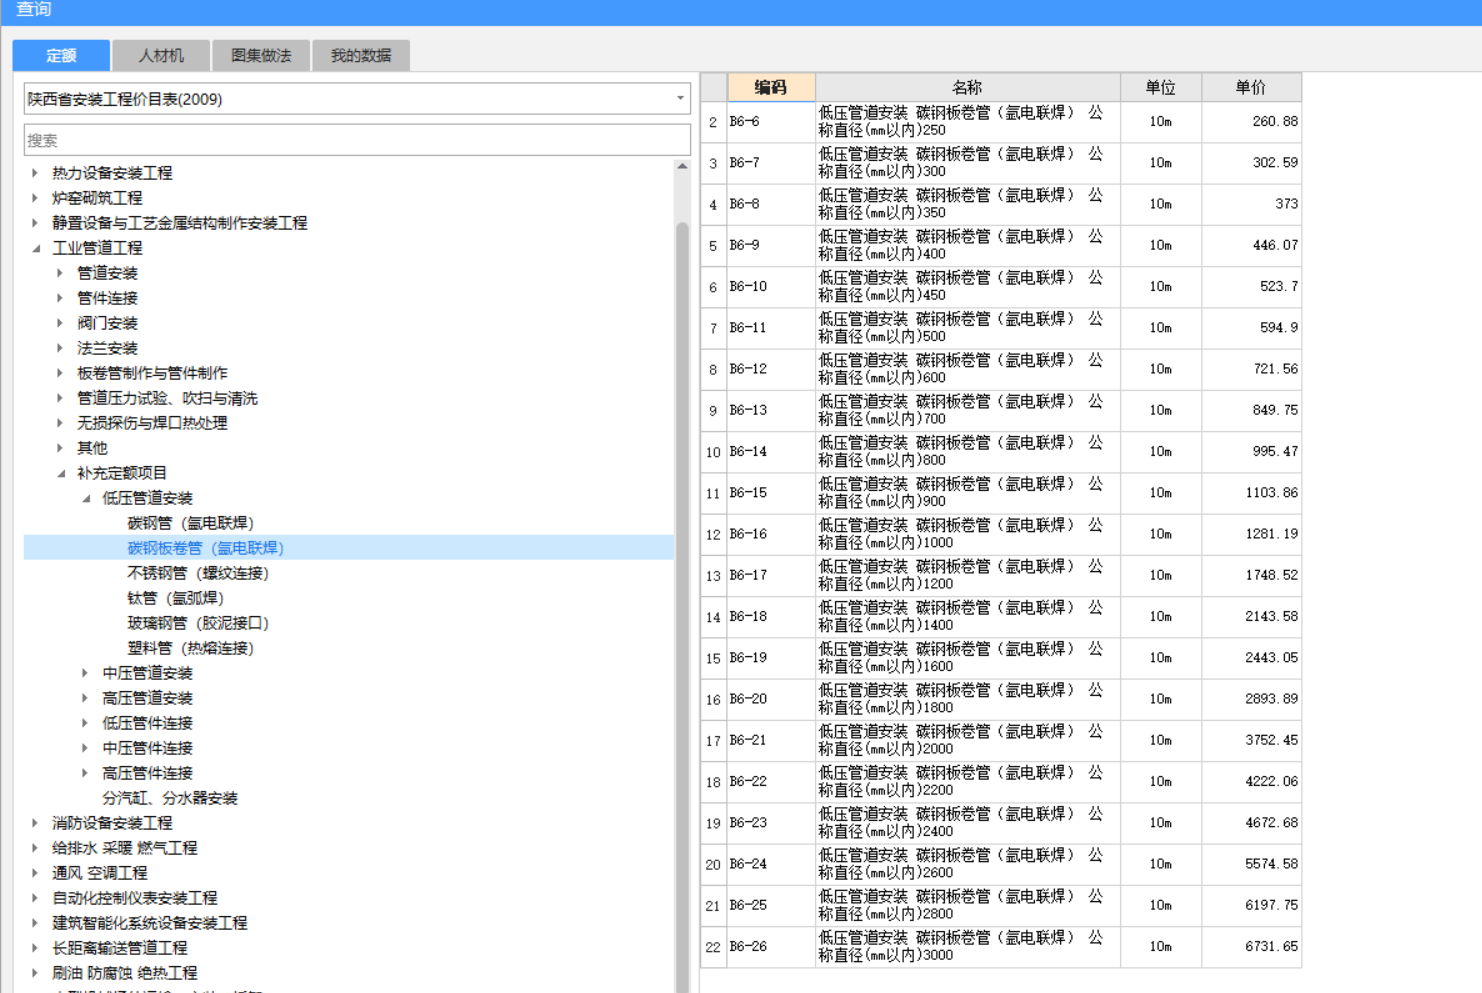The height and width of the screenshot is (993, 1482).
Task: Select 长距离输送管道工程 tree item
Action: [120, 948]
